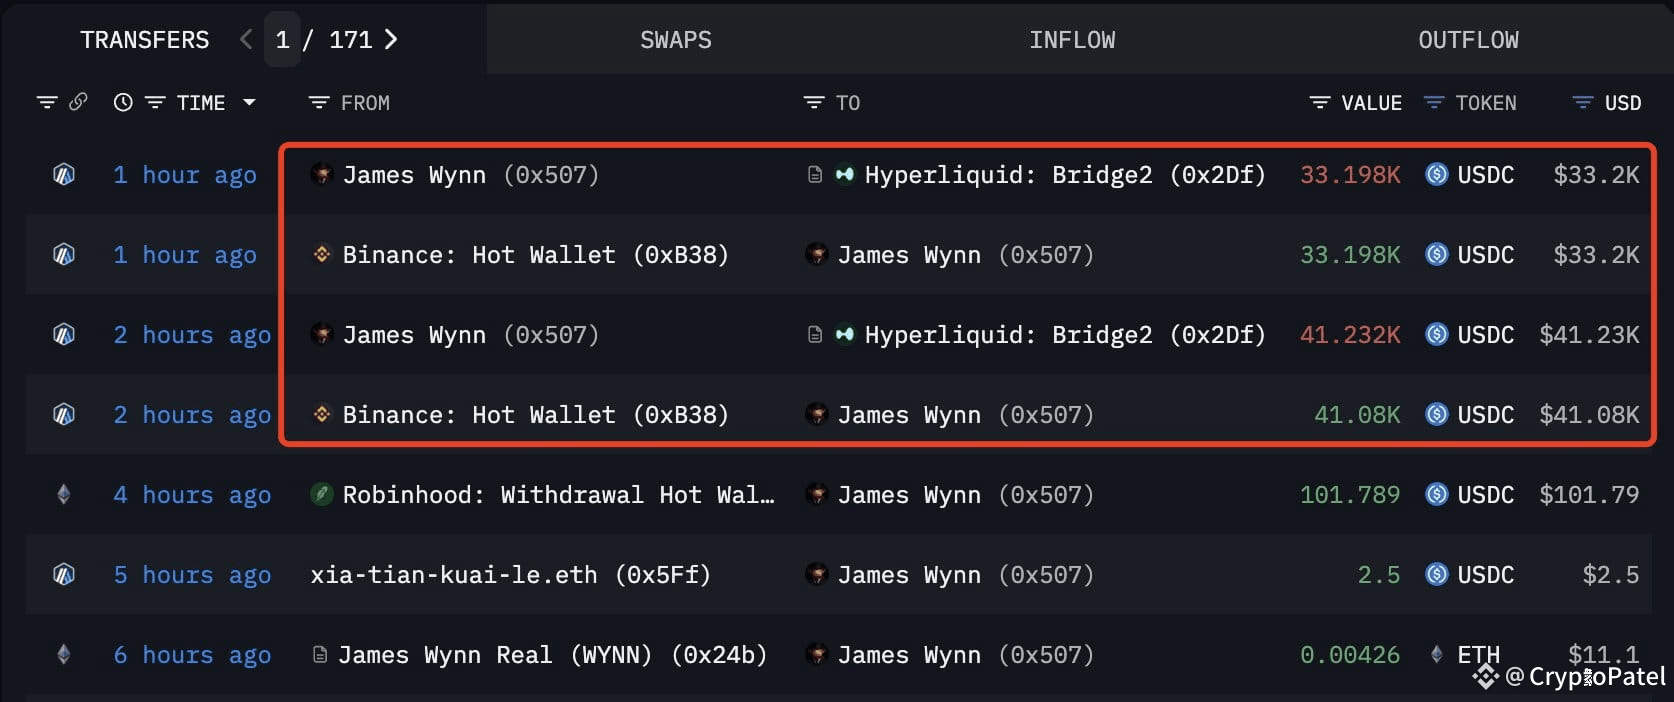Viewport: 1674px width, 702px height.
Task: Click the Binance logo icon in second row
Action: click(x=321, y=255)
